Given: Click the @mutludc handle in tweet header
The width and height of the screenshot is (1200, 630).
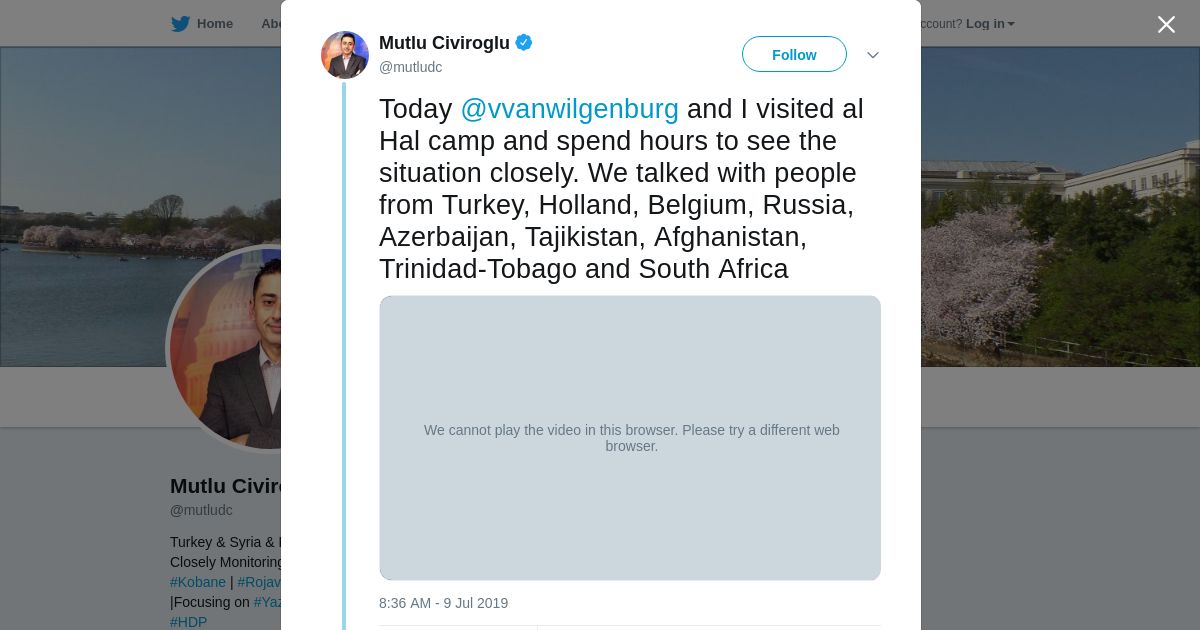Looking at the screenshot, I should coord(410,67).
